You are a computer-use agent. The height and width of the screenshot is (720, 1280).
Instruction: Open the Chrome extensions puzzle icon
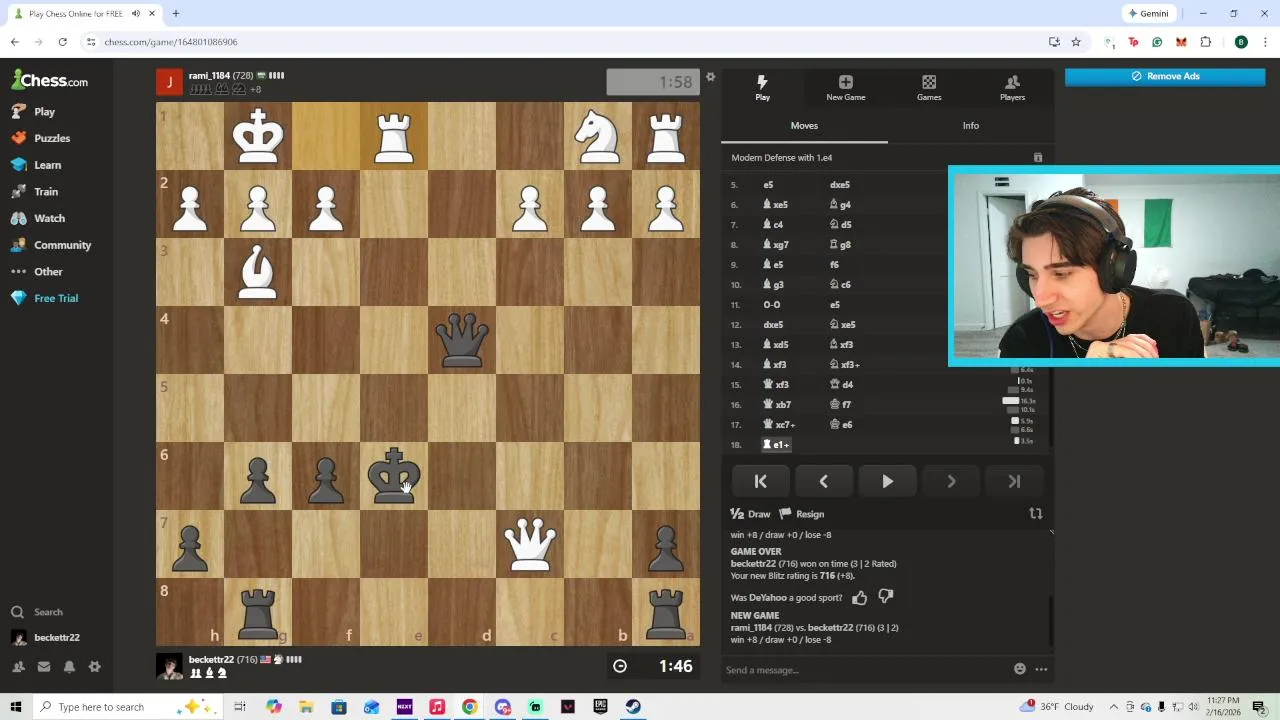point(1205,42)
